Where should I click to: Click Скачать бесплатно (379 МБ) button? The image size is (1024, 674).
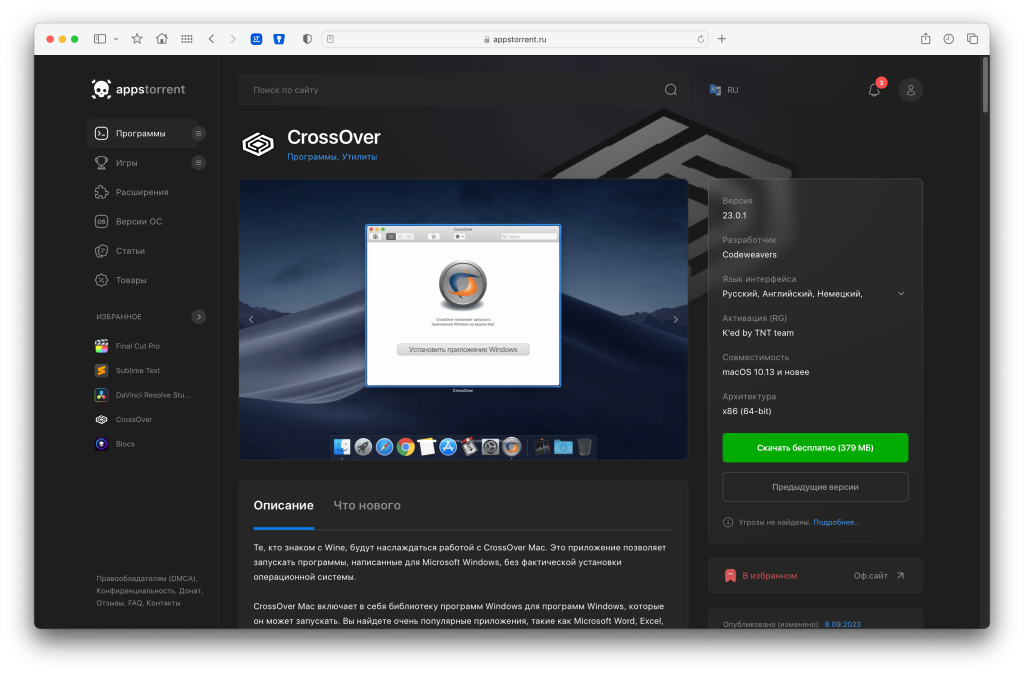pos(815,448)
